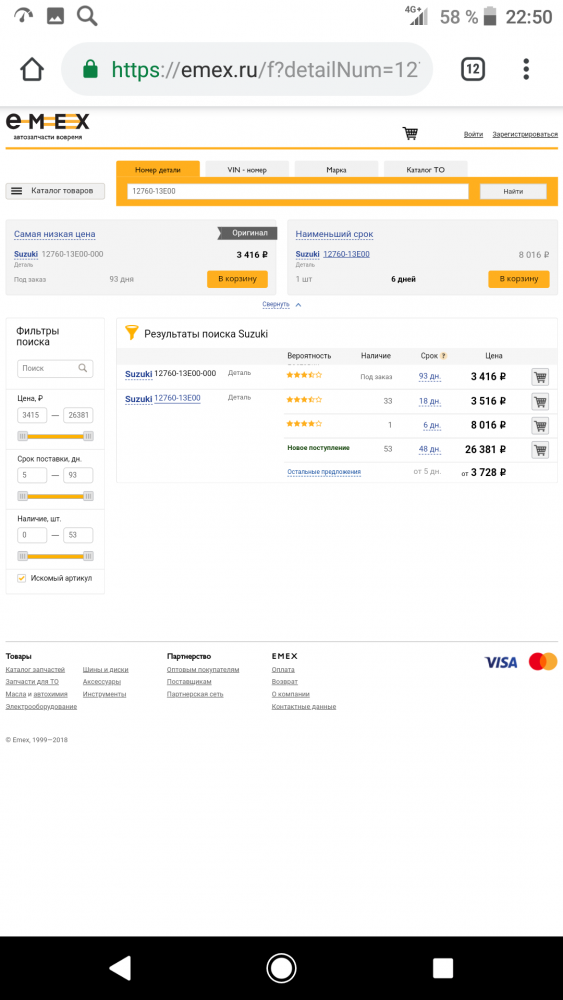Open the shopping cart icon in header

(410, 133)
